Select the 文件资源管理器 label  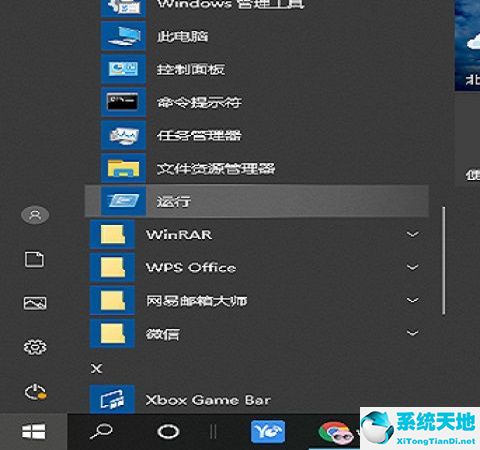point(216,168)
